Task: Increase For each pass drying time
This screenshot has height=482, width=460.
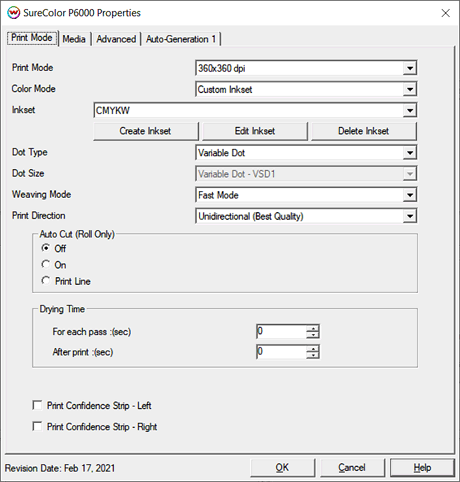Action: [x=313, y=328]
